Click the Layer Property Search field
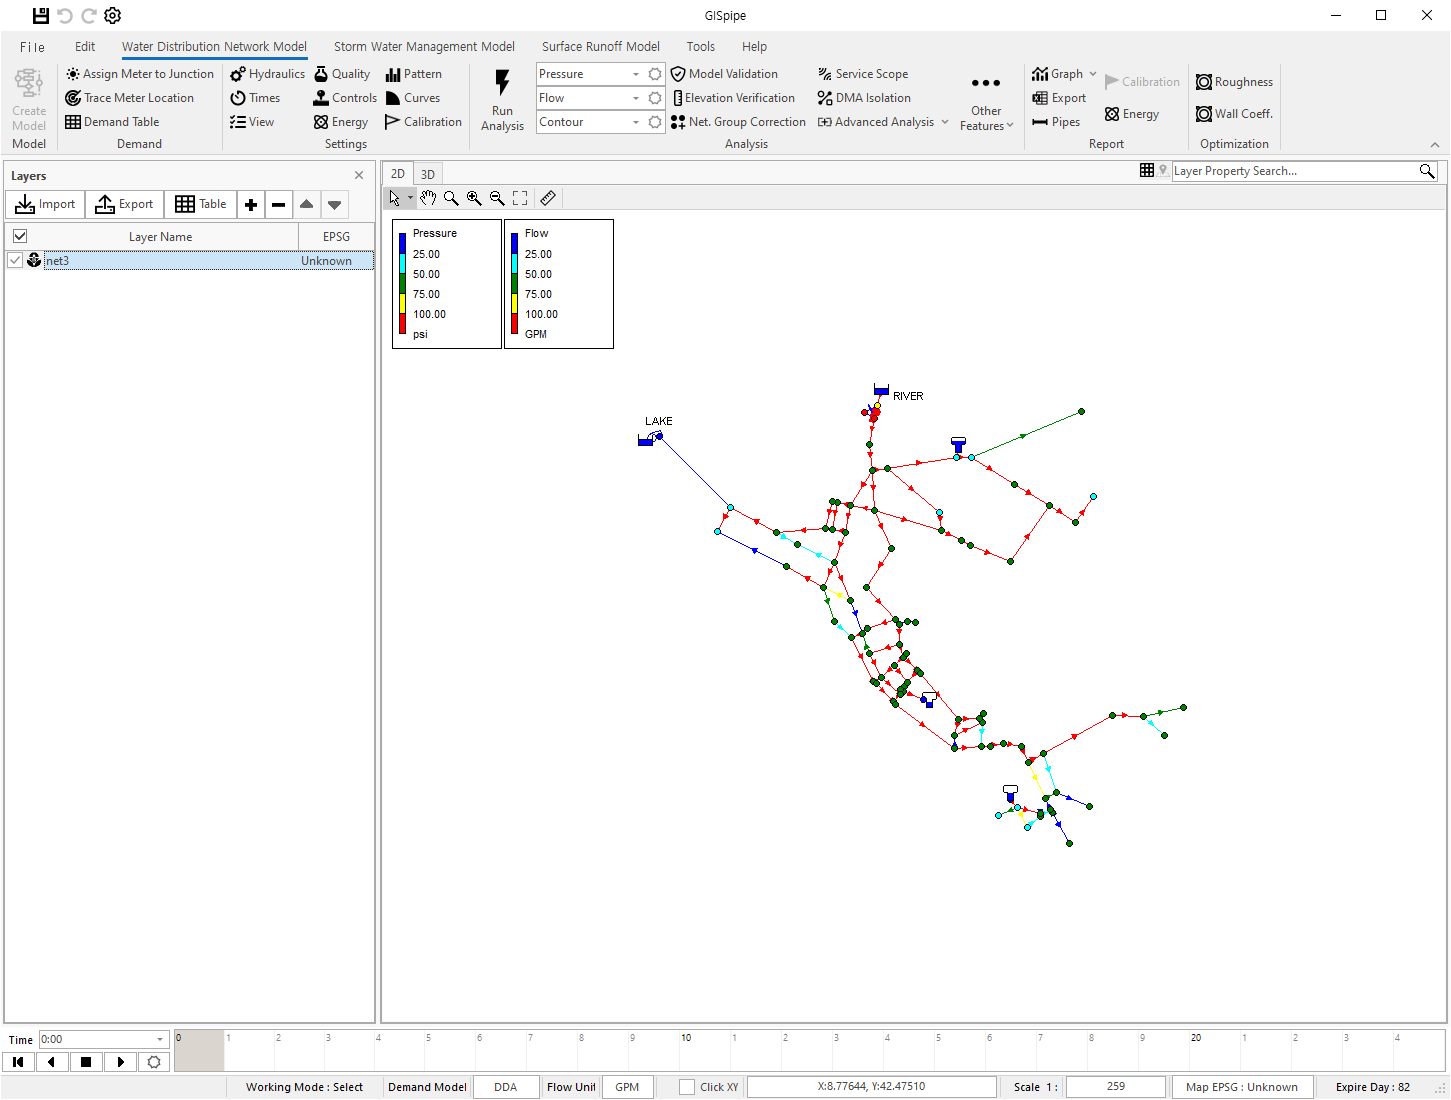This screenshot has height=1100, width=1451. pos(1294,171)
